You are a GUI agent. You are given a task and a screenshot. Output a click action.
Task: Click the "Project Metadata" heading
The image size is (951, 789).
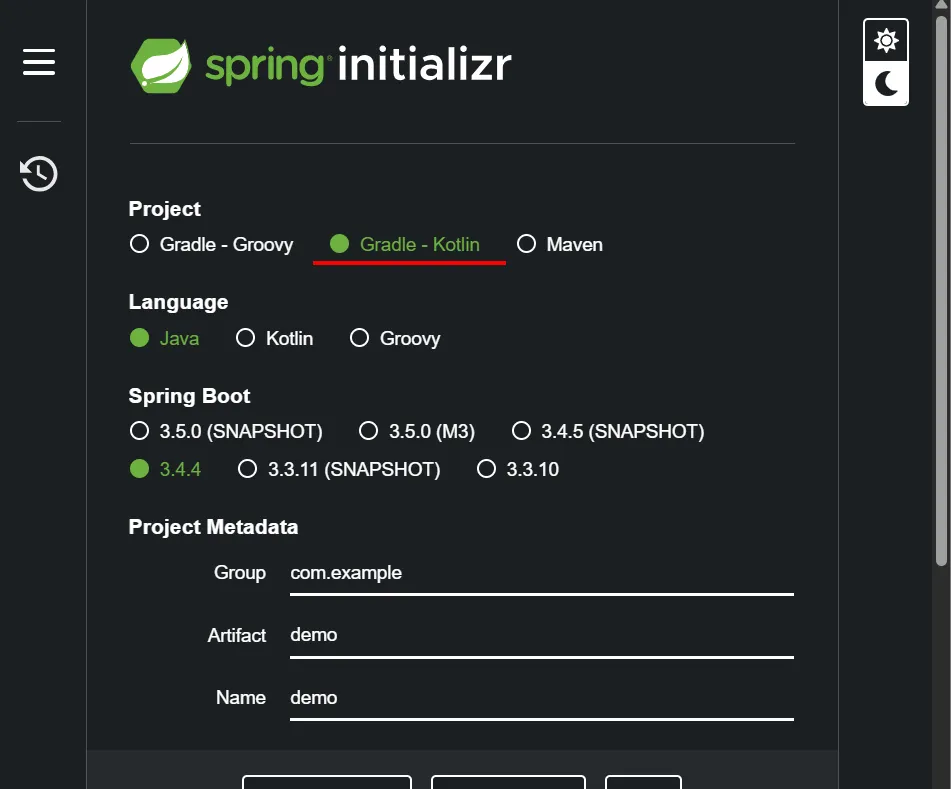pyautogui.click(x=213, y=527)
